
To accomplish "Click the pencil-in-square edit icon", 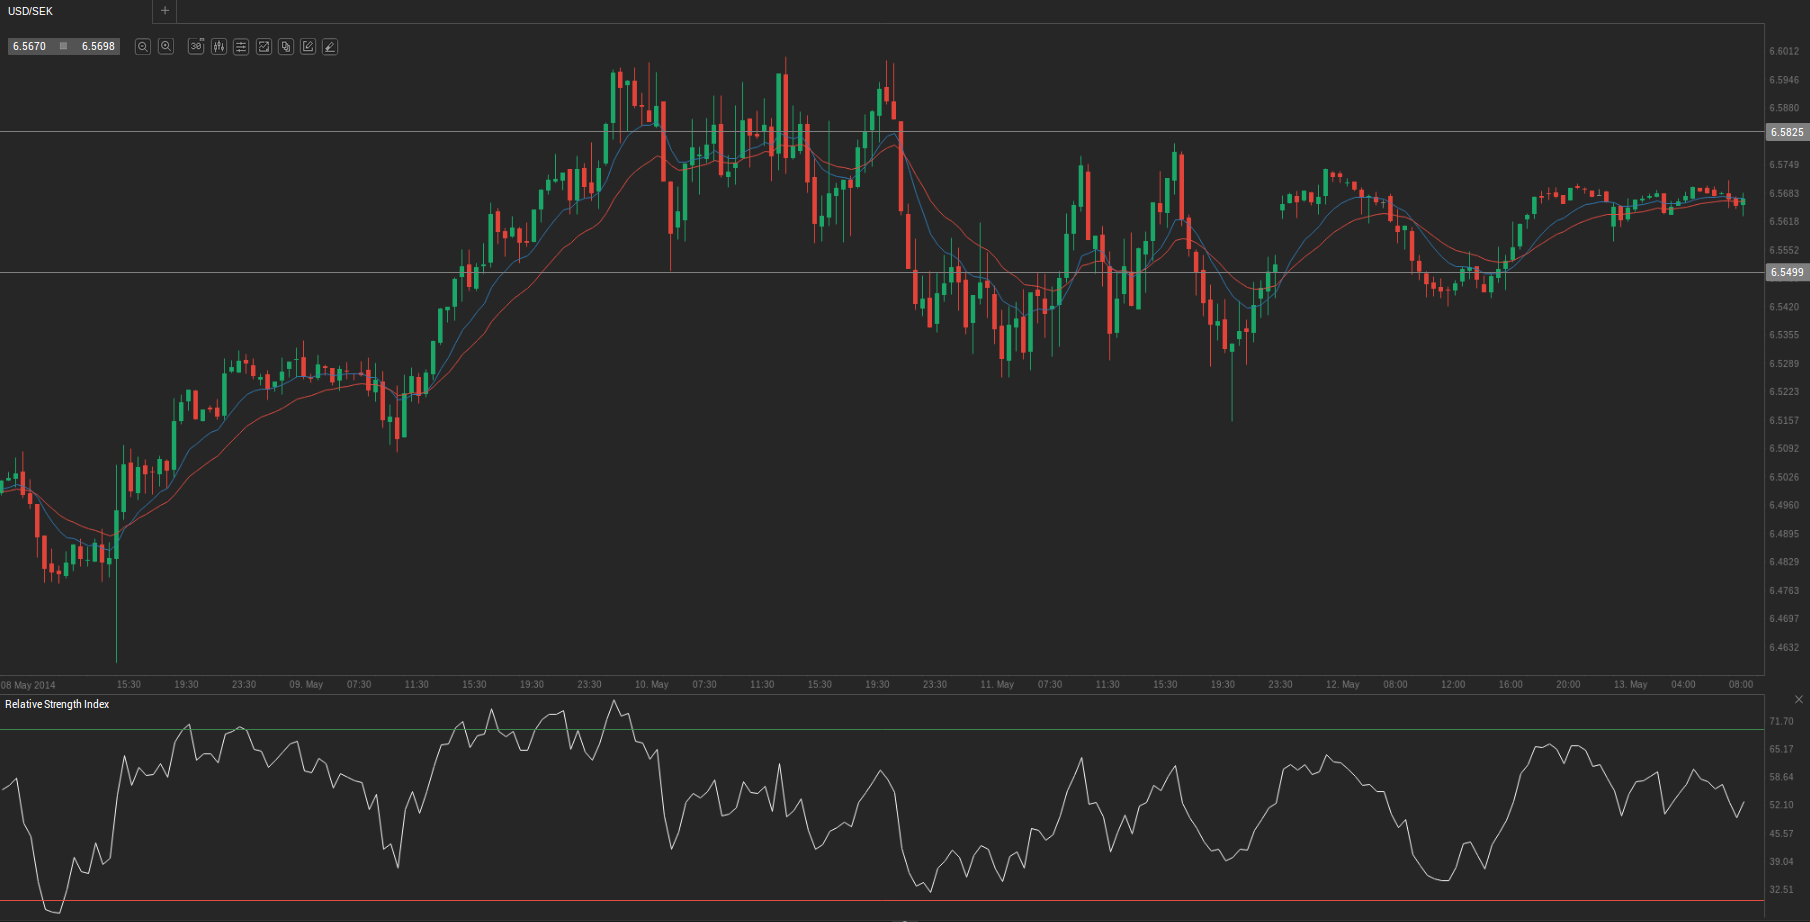I will click(308, 47).
